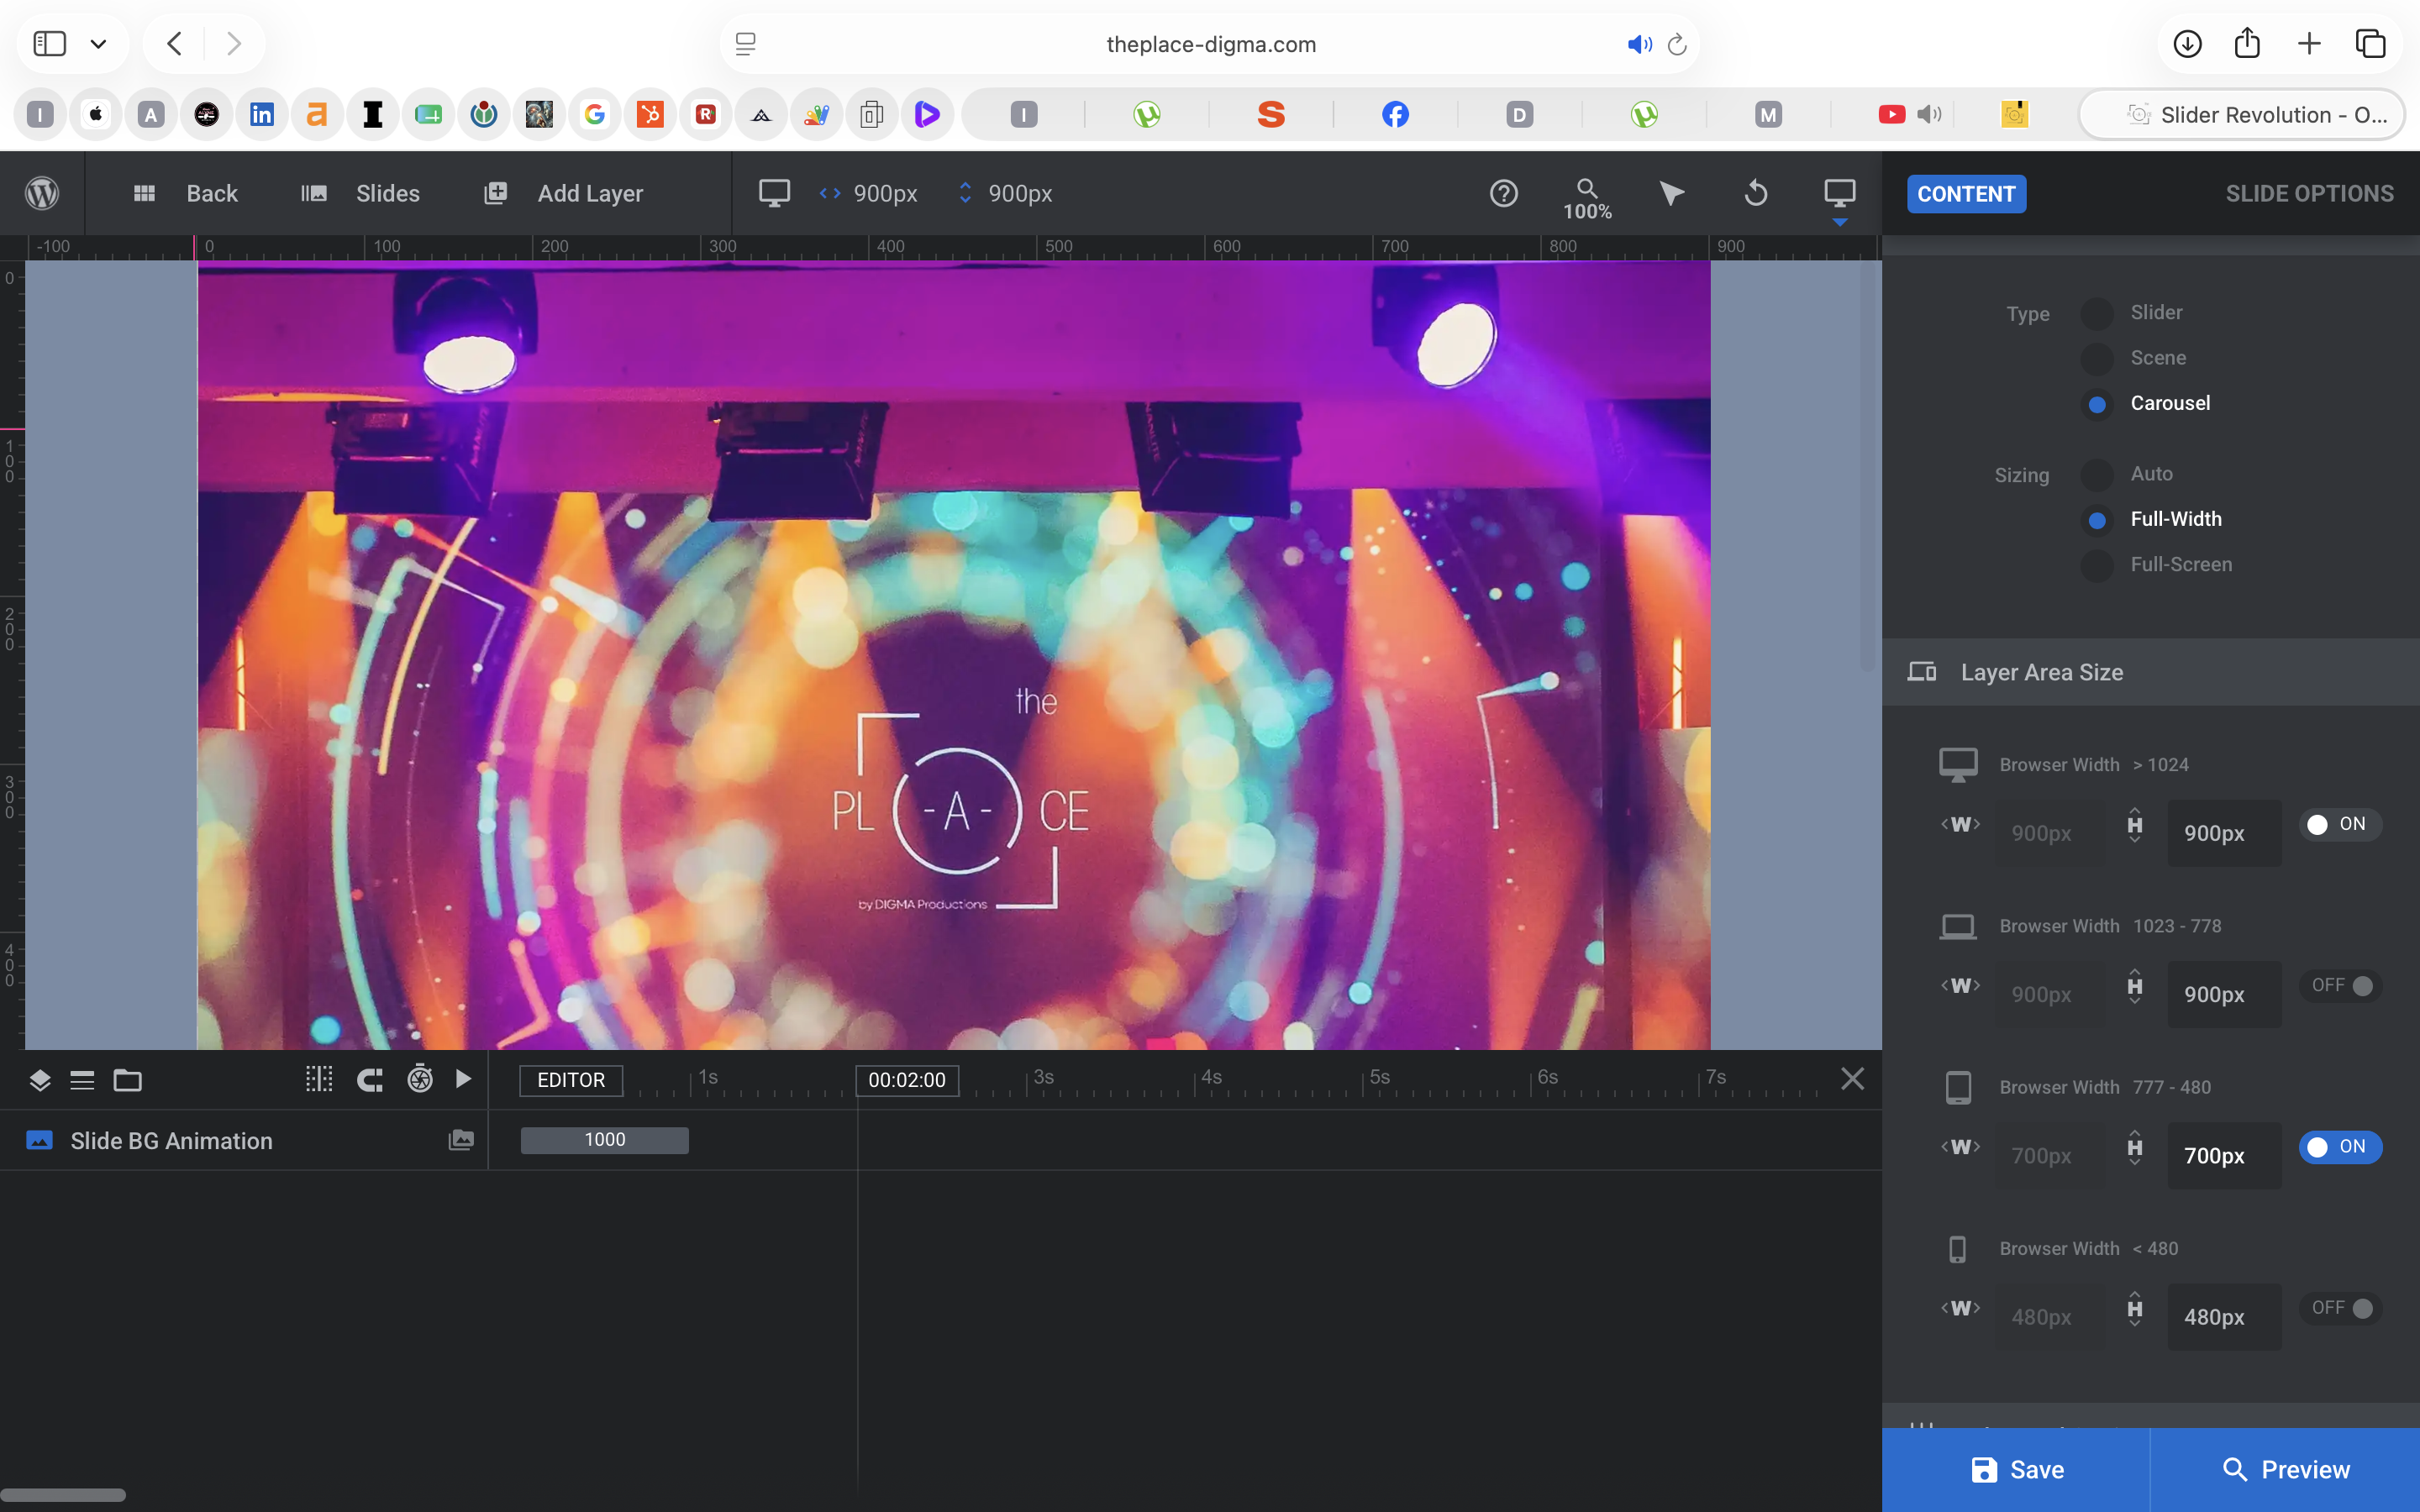Reload the current page
2420x1512 pixels.
pos(1677,44)
